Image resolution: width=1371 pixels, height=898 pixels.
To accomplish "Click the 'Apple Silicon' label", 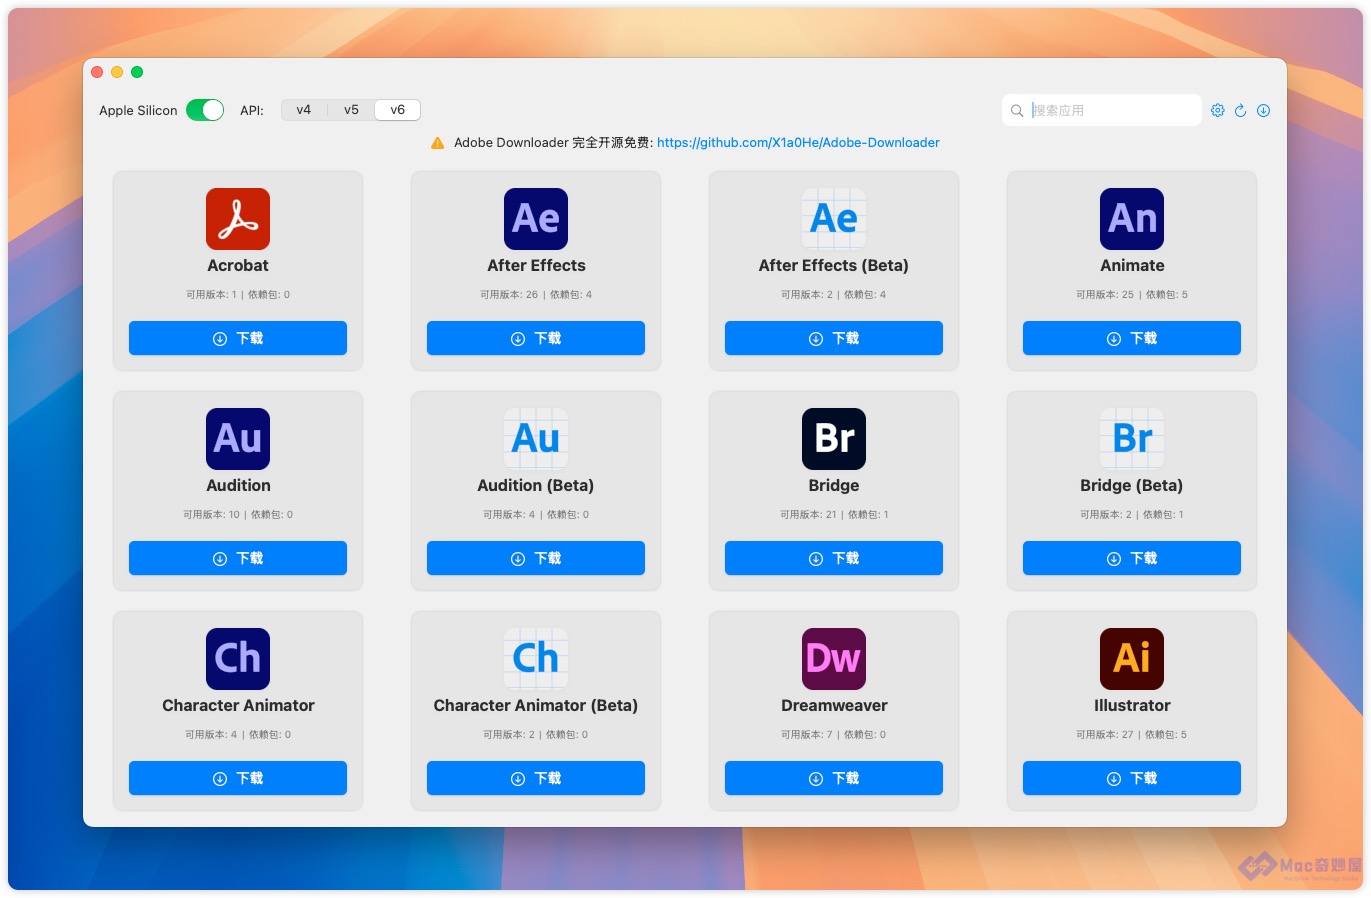I will point(138,111).
